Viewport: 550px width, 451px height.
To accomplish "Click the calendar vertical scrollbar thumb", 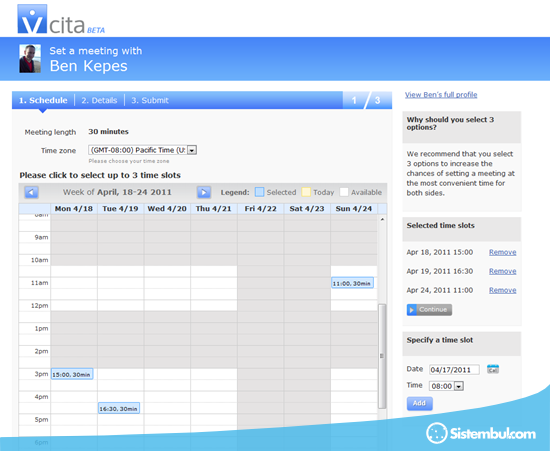I will click(x=382, y=356).
